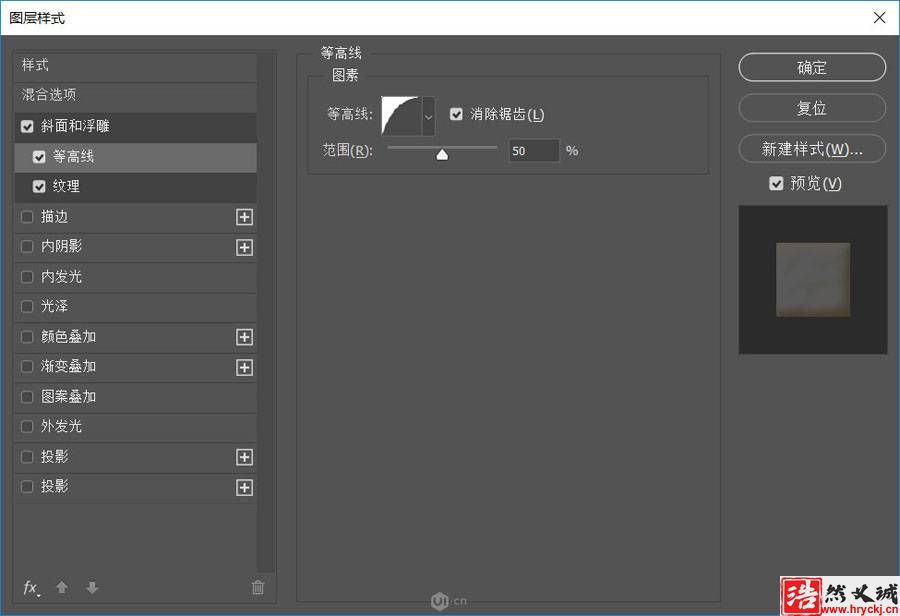The width and height of the screenshot is (900, 616).
Task: Click the 复位 button
Action: [x=812, y=108]
